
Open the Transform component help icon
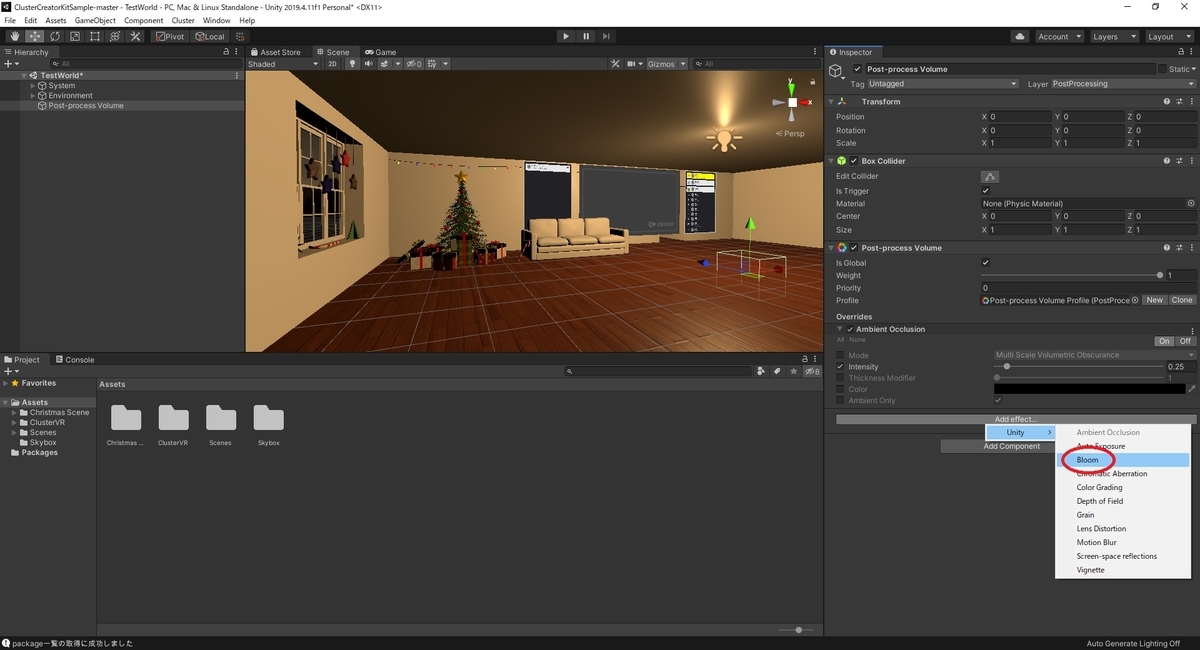click(1166, 101)
